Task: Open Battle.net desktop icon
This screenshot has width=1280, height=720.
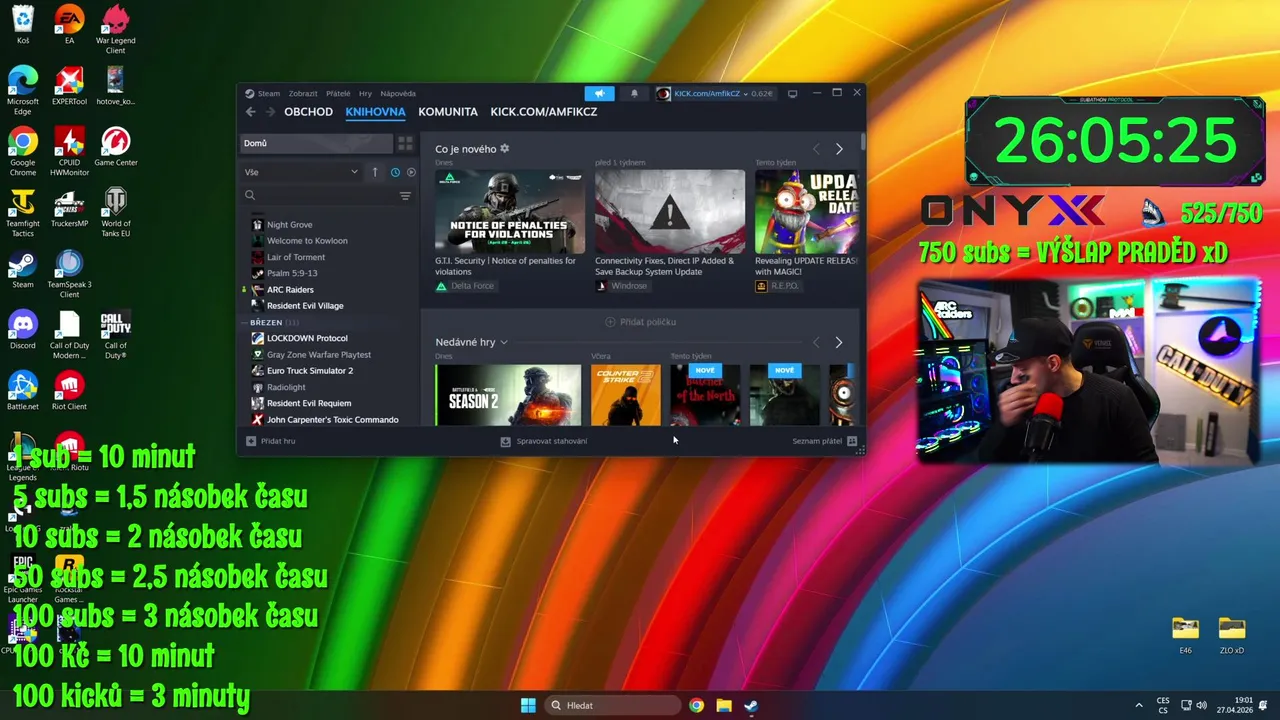Action: [22, 391]
